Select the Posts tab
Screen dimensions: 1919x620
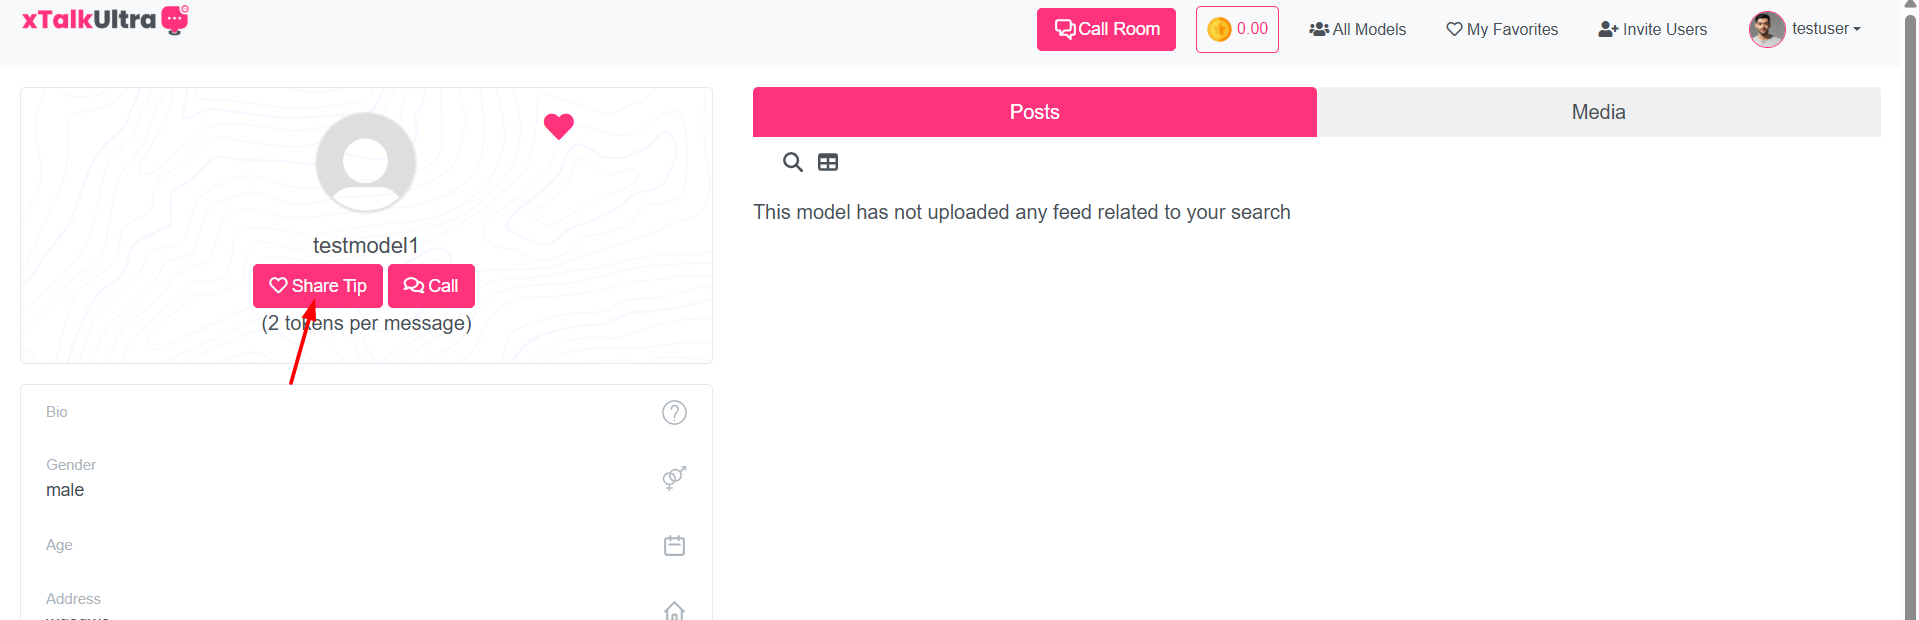tap(1034, 112)
